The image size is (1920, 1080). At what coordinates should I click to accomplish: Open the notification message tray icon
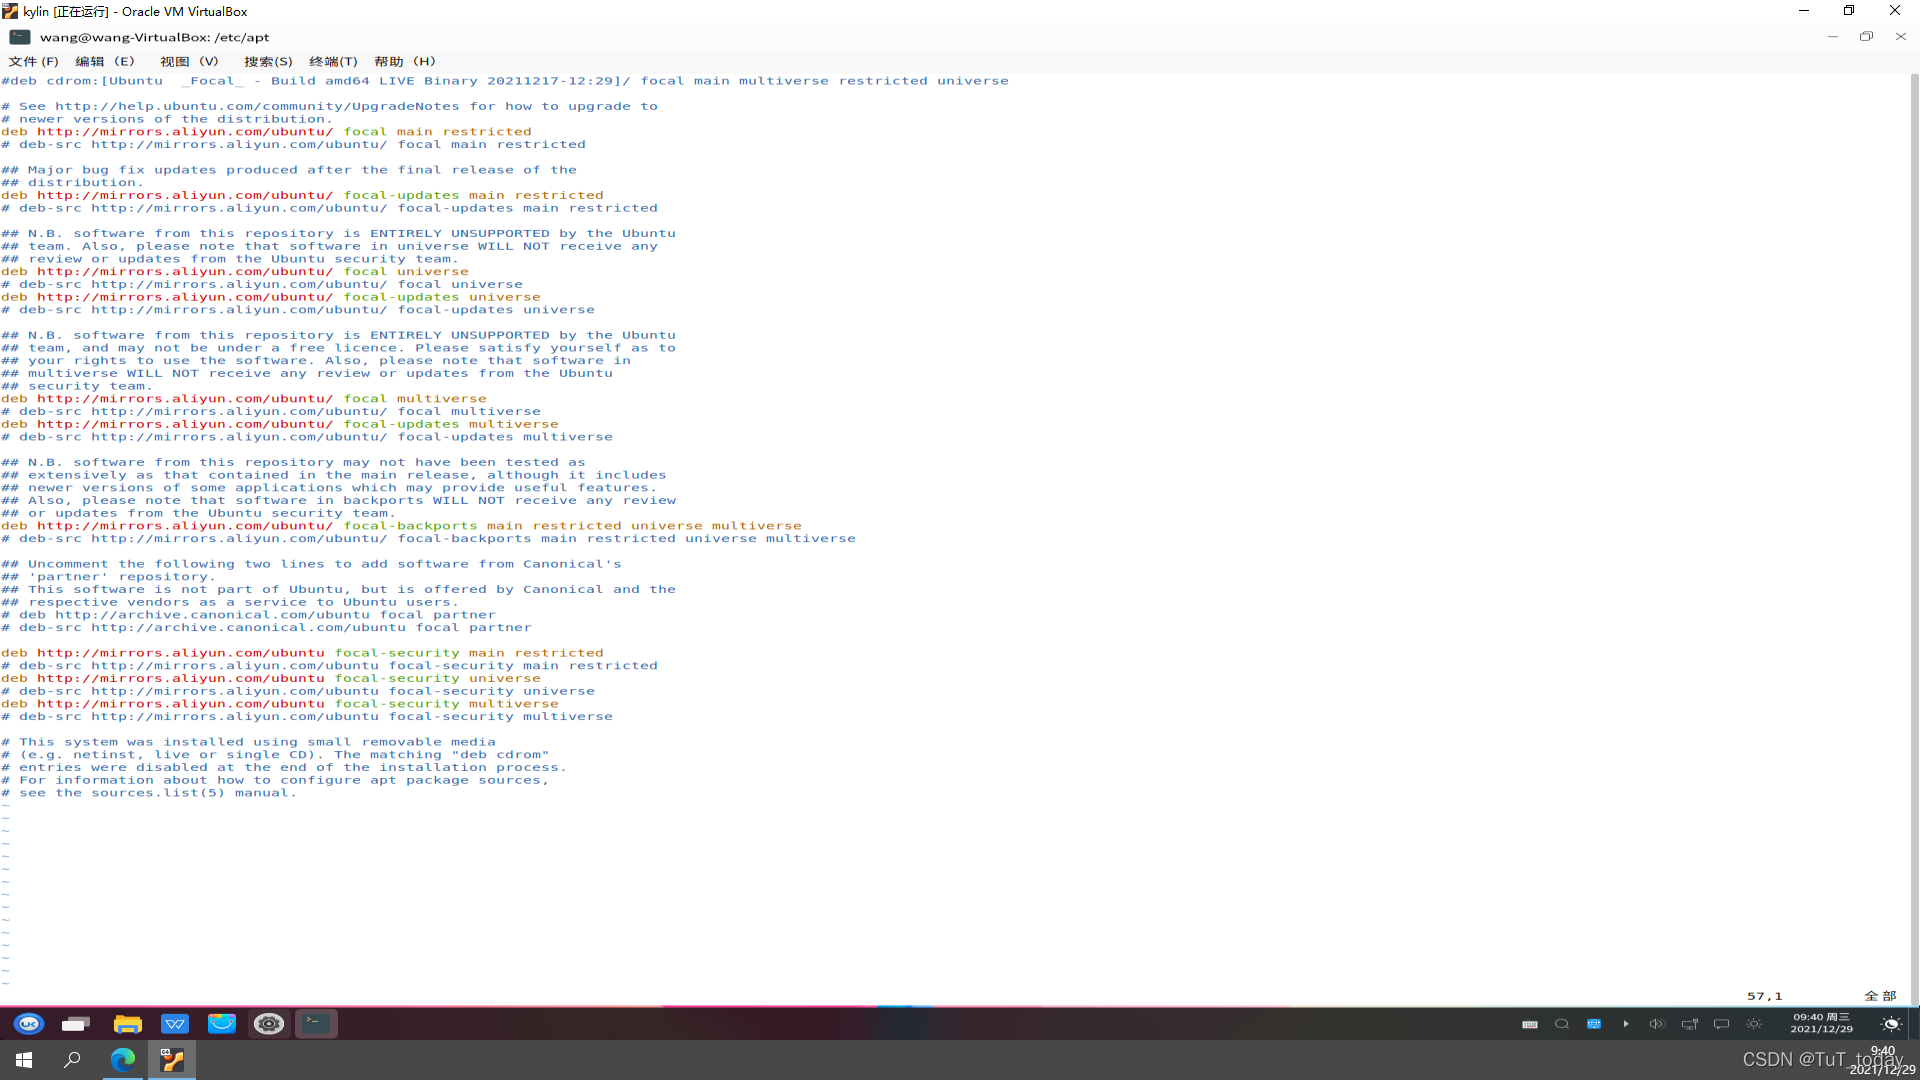click(x=1721, y=1024)
